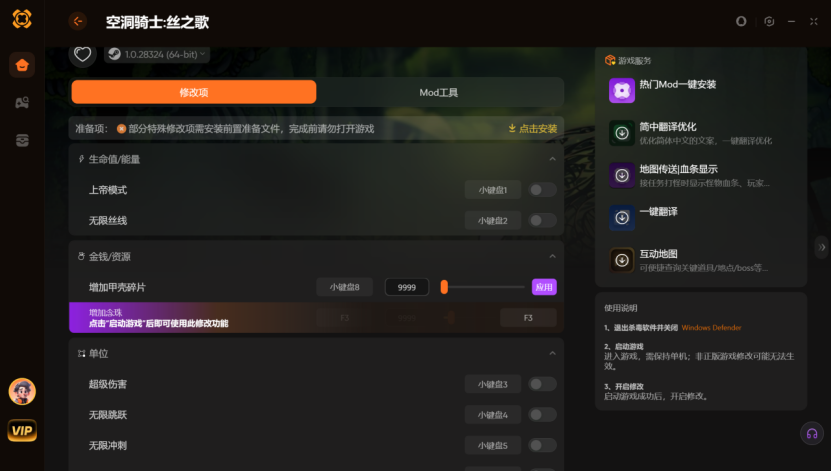Click the 游戏服务 box icon
831x471 pixels.
tap(610, 60)
